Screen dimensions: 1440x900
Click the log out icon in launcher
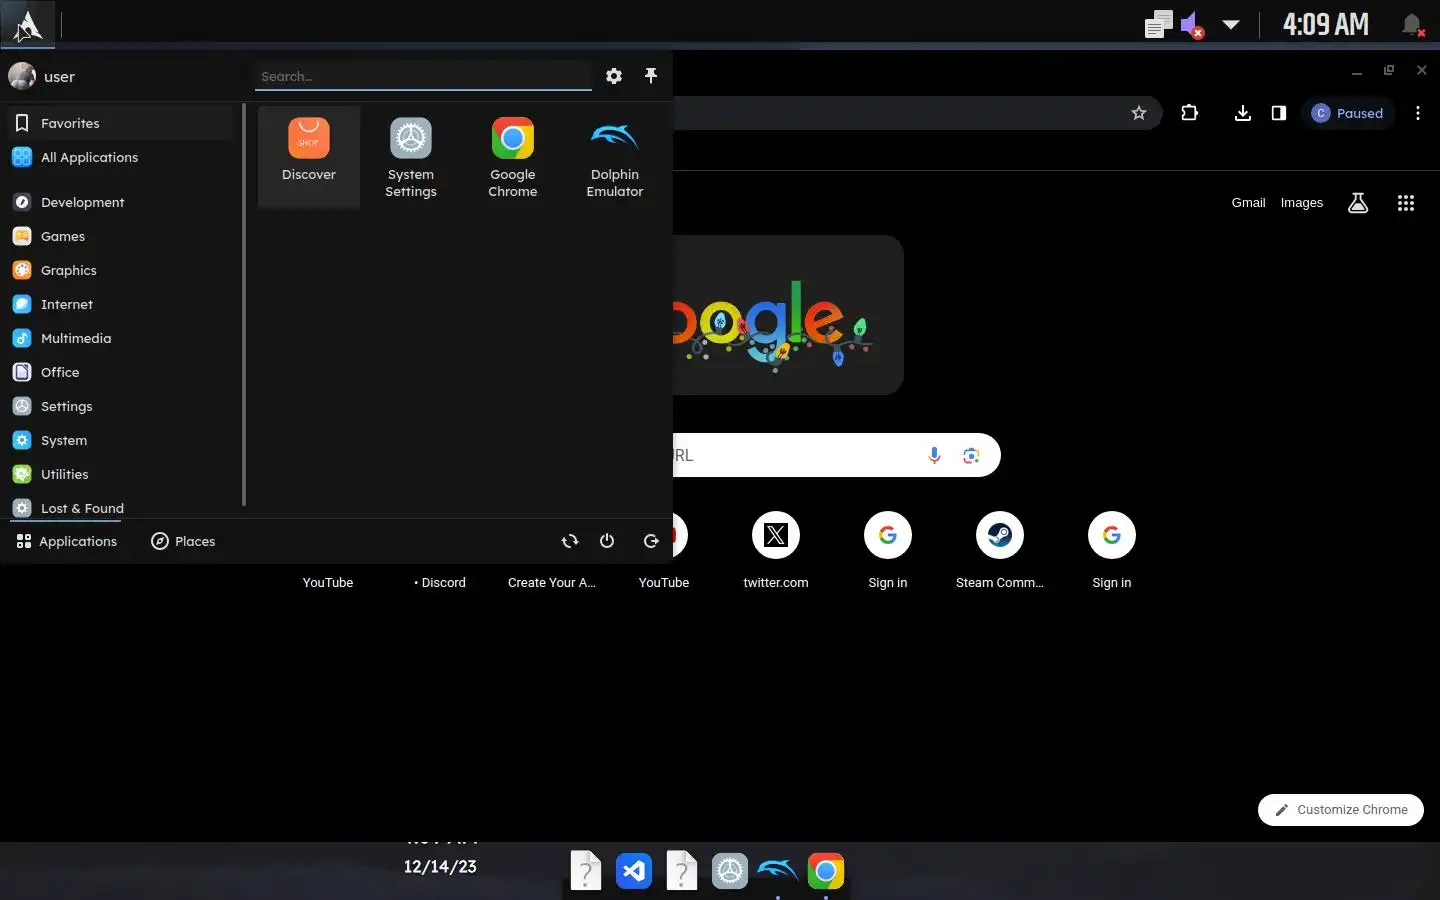coord(651,541)
